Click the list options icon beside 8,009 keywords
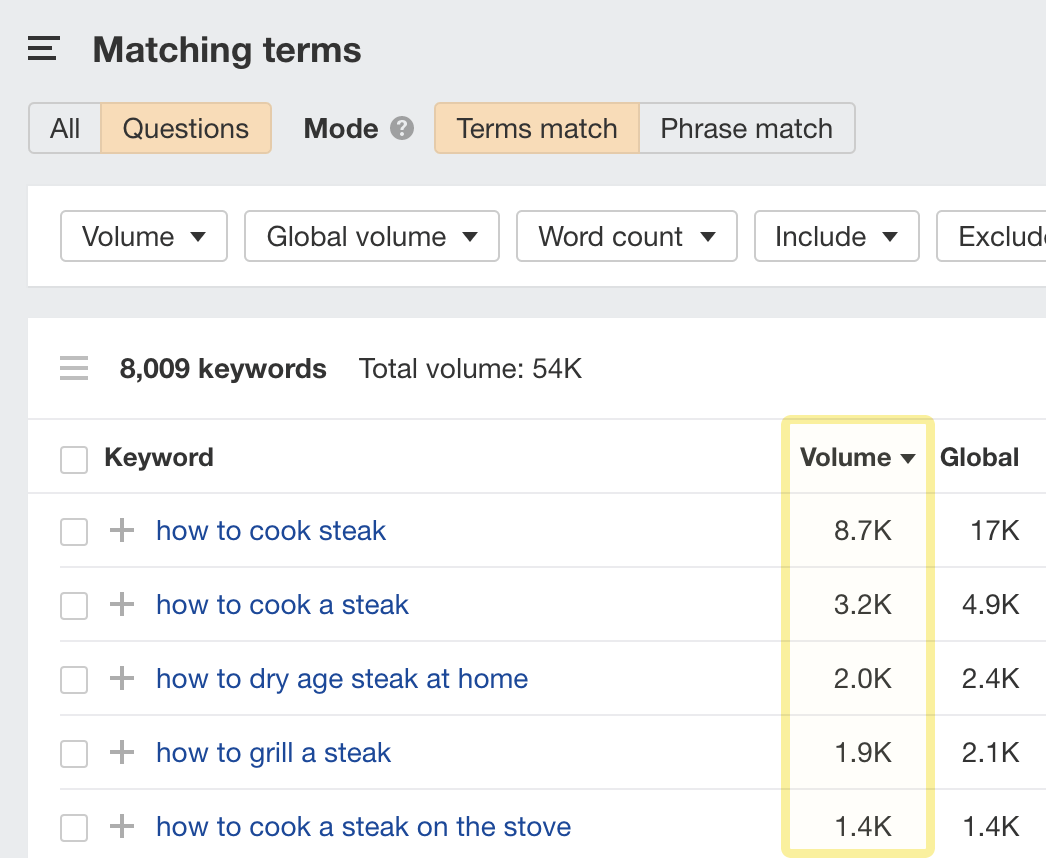This screenshot has height=858, width=1046. [74, 369]
